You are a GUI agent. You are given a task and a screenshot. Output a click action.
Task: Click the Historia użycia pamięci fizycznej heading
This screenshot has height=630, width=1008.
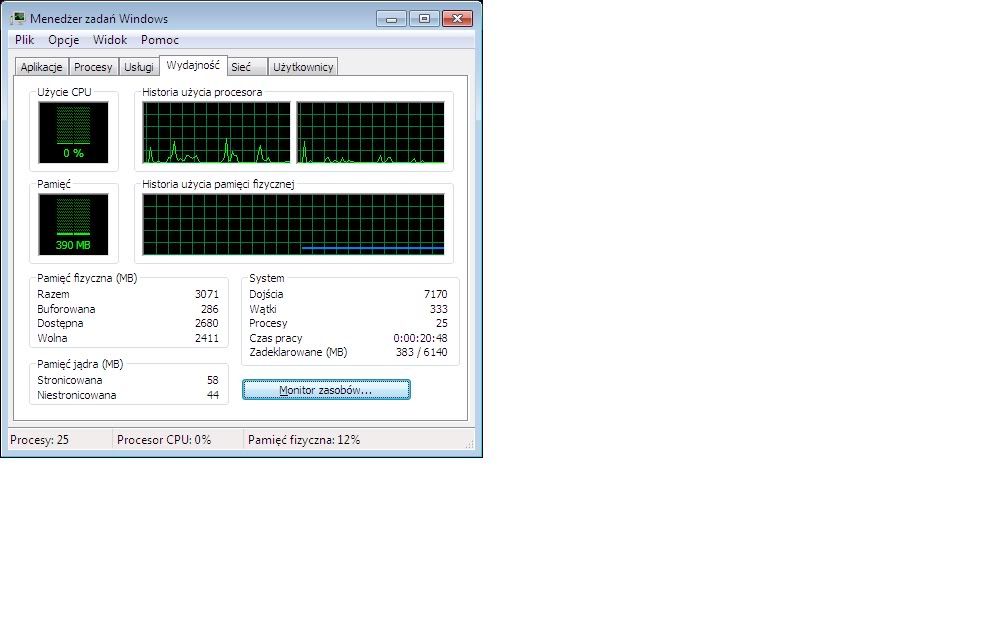pos(218,184)
